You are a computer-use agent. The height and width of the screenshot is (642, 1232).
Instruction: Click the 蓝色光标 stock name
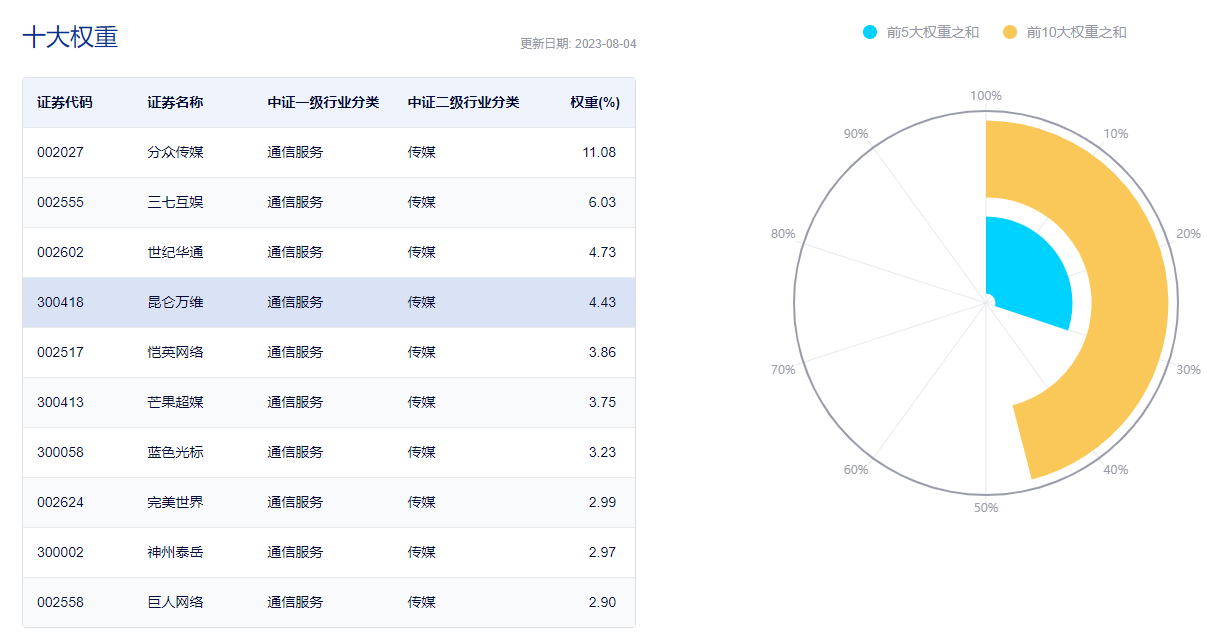tap(175, 452)
